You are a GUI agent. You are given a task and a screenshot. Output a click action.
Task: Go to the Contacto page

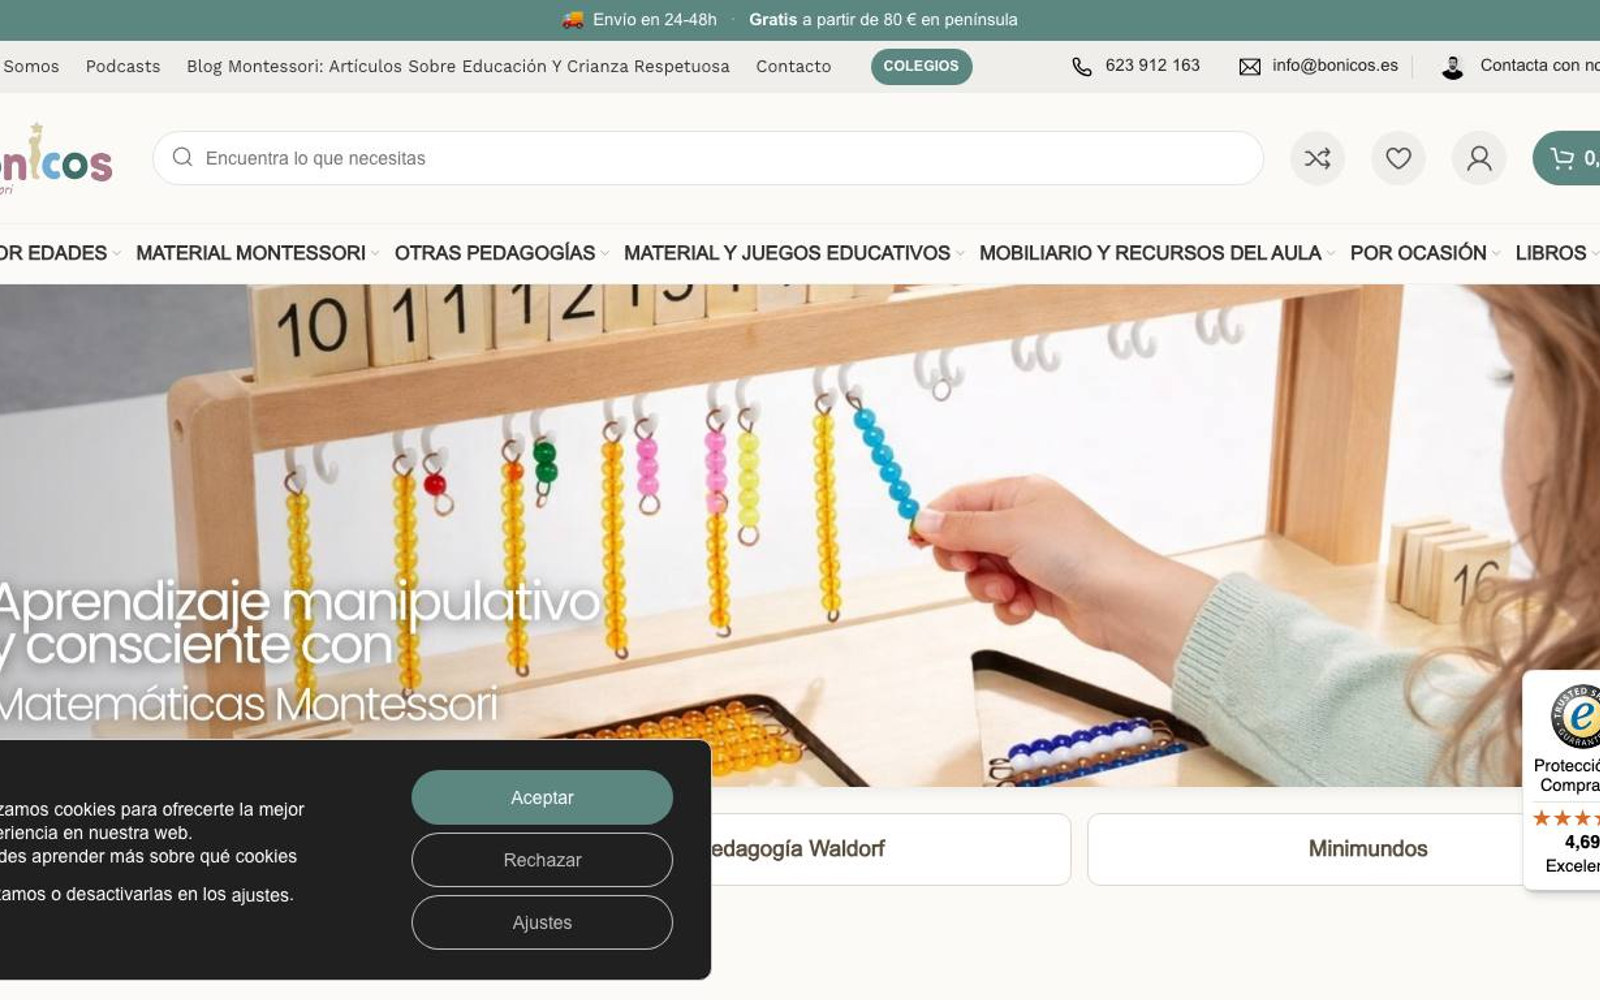(x=793, y=66)
